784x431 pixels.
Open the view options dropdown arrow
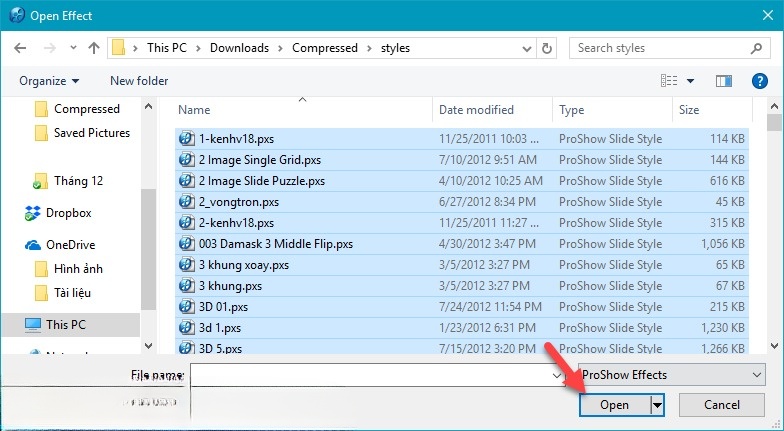690,81
